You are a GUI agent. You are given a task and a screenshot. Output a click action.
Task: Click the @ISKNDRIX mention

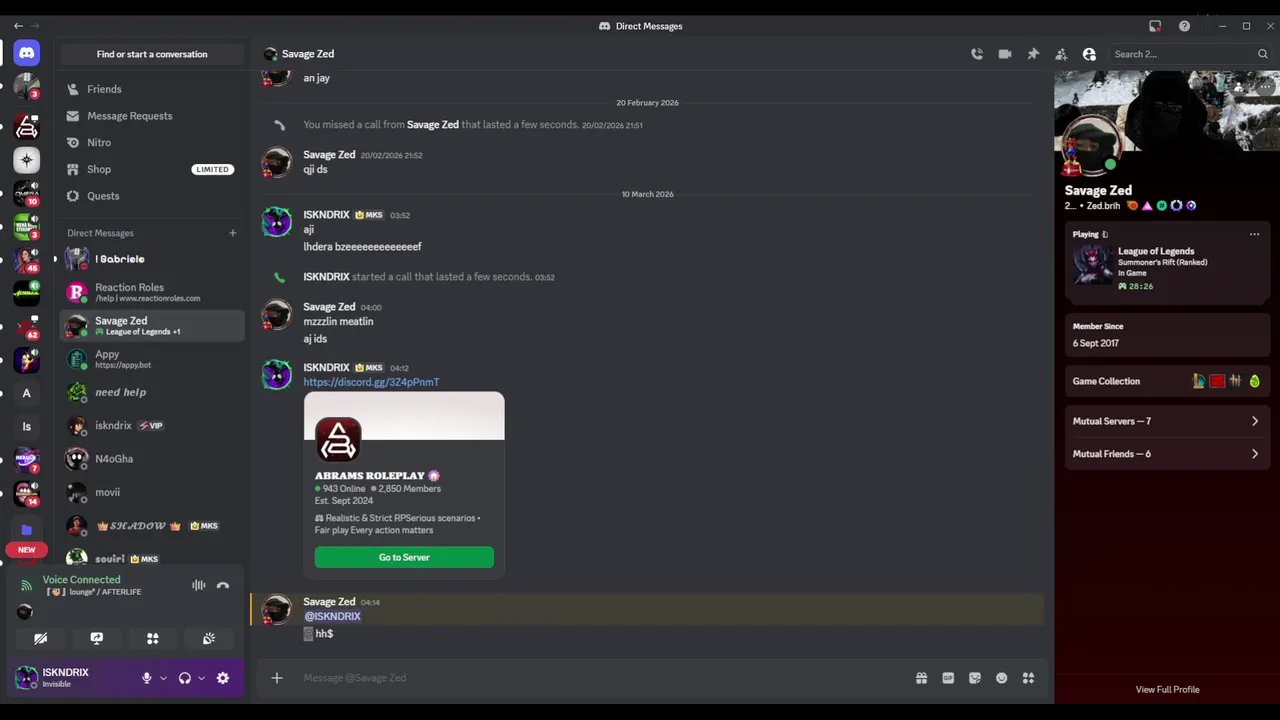click(332, 616)
